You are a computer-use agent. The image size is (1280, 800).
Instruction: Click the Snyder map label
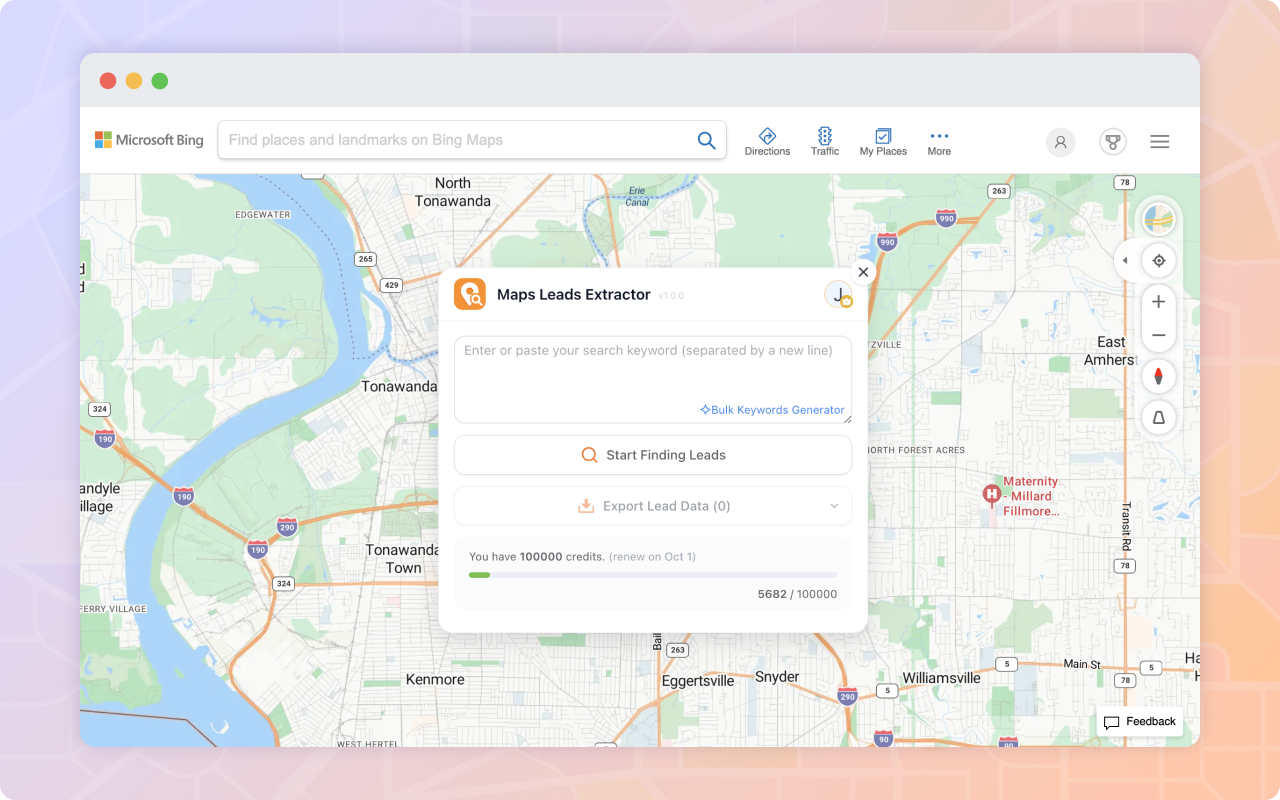[x=777, y=677]
